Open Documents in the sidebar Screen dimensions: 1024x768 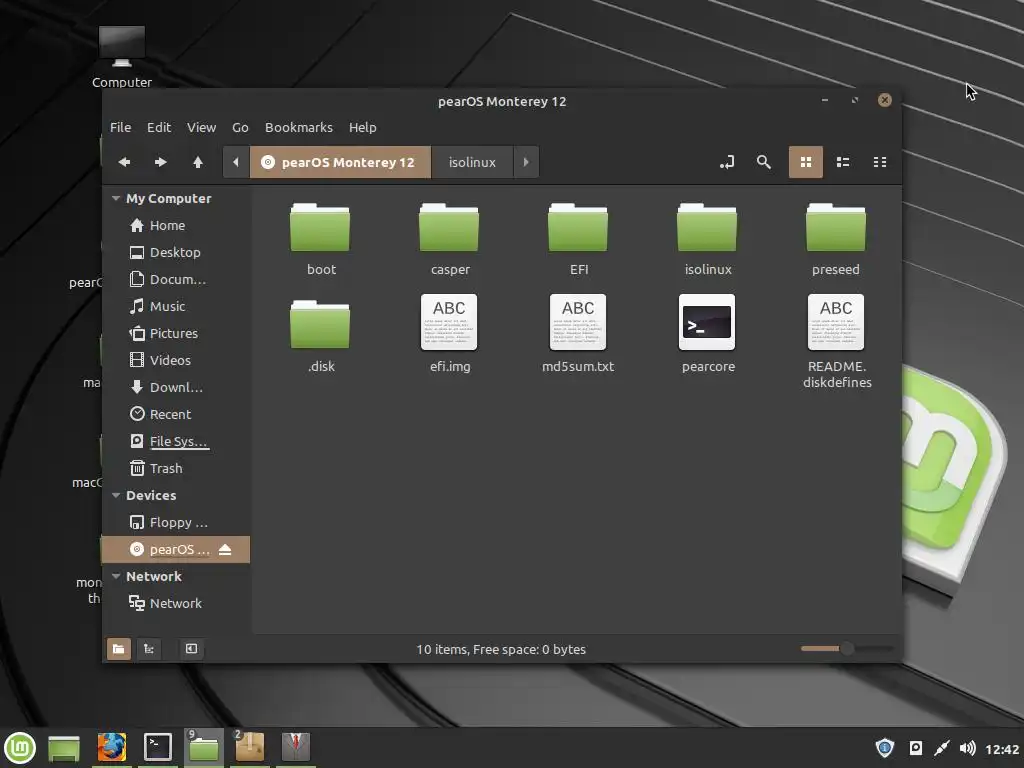tap(176, 280)
